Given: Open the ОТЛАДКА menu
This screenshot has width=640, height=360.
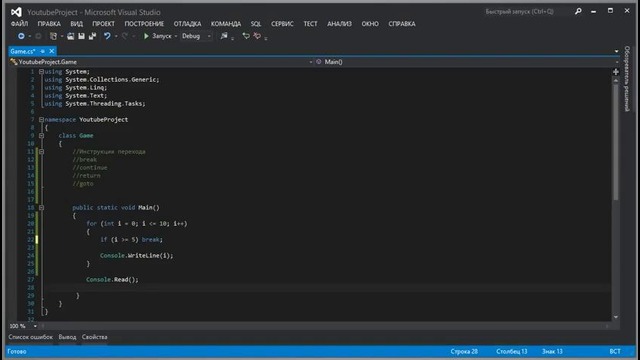Looking at the screenshot, I should point(187,24).
